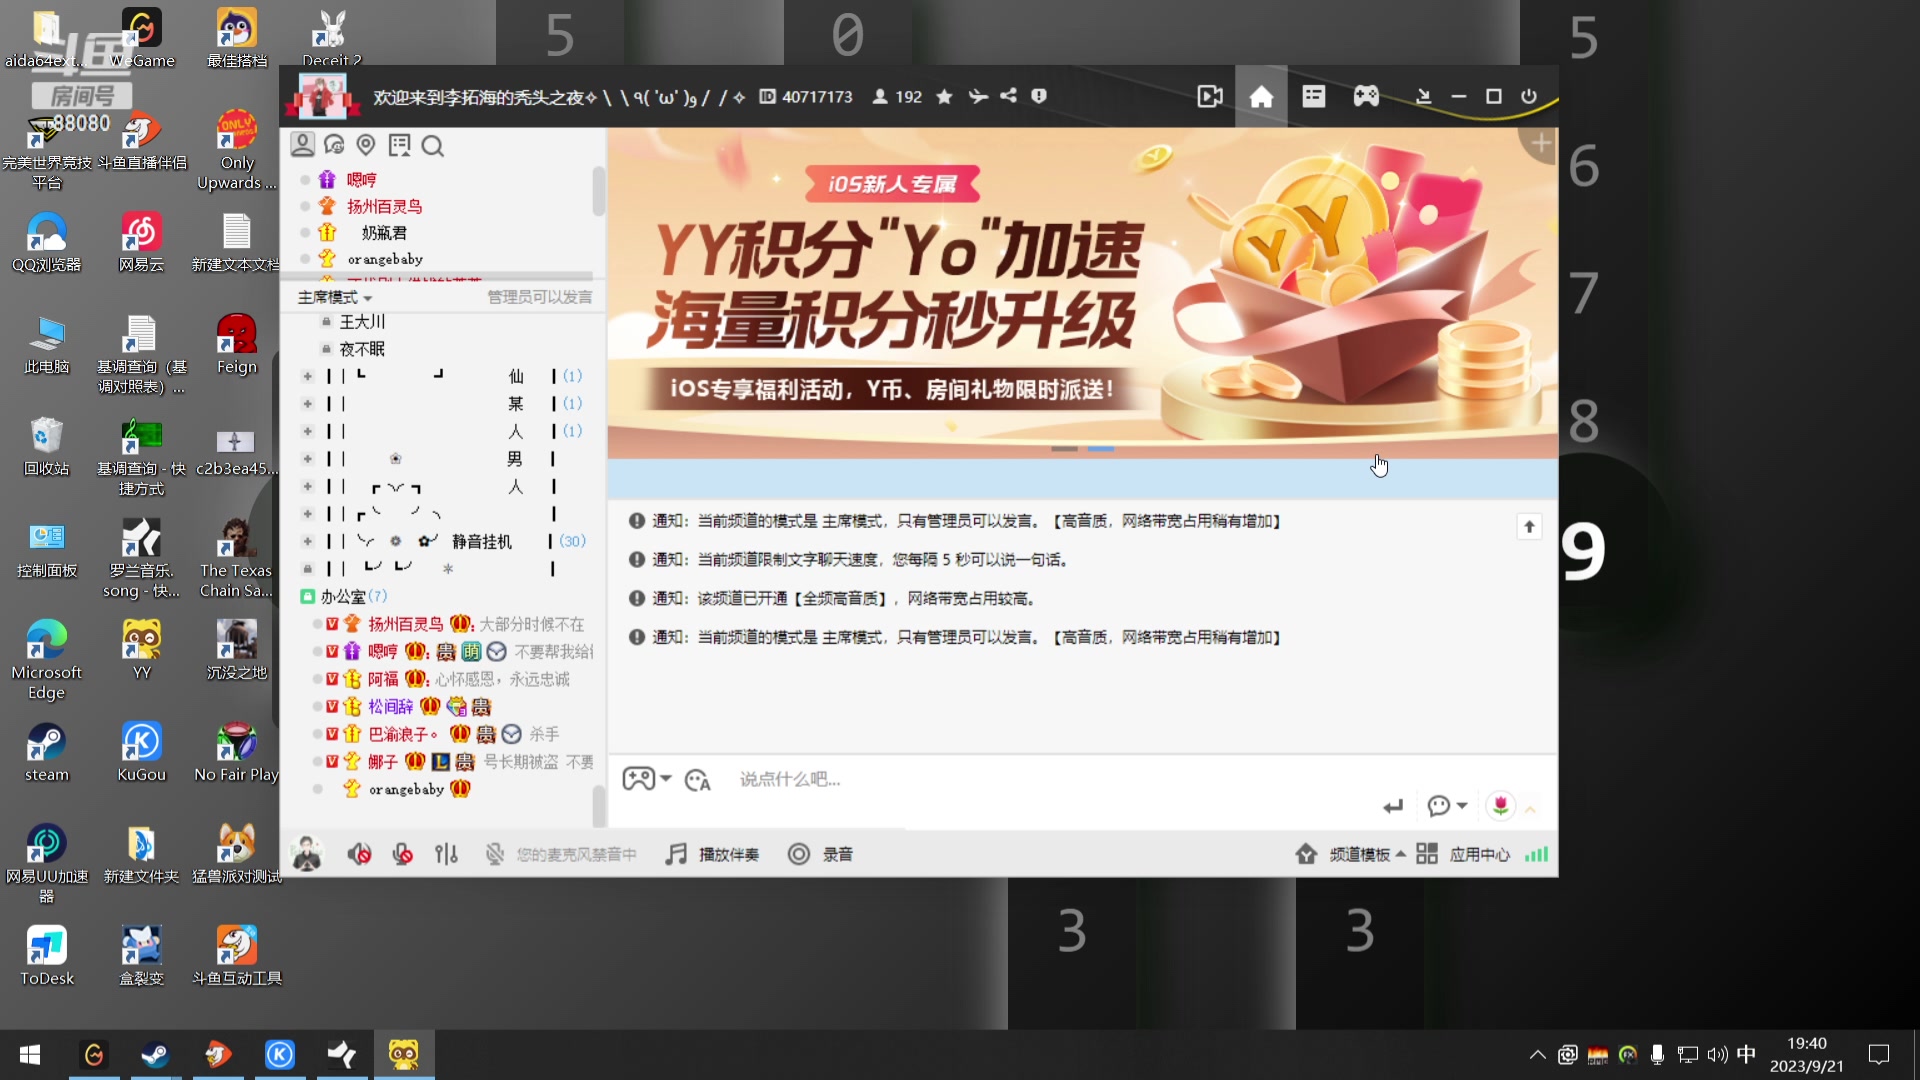Unmute the speaker in the bottom bar
Viewport: 1920px width, 1080px height.
pos(359,853)
